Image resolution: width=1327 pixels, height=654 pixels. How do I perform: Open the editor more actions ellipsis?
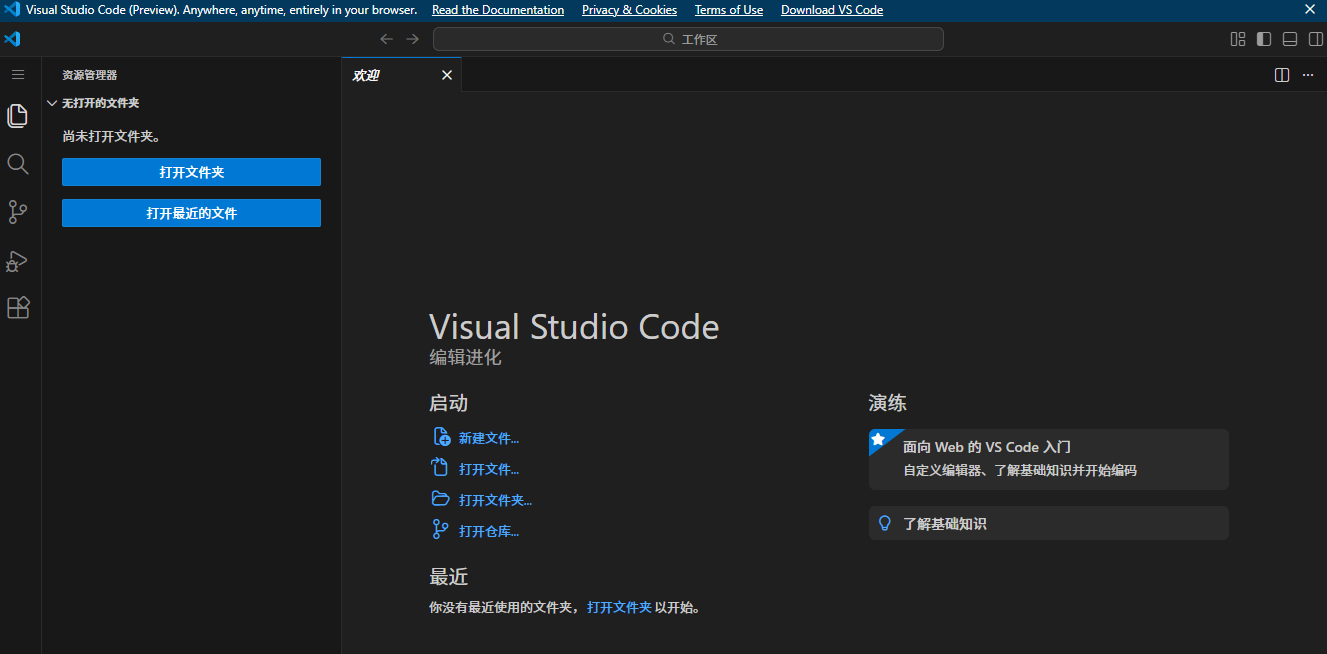click(x=1308, y=75)
